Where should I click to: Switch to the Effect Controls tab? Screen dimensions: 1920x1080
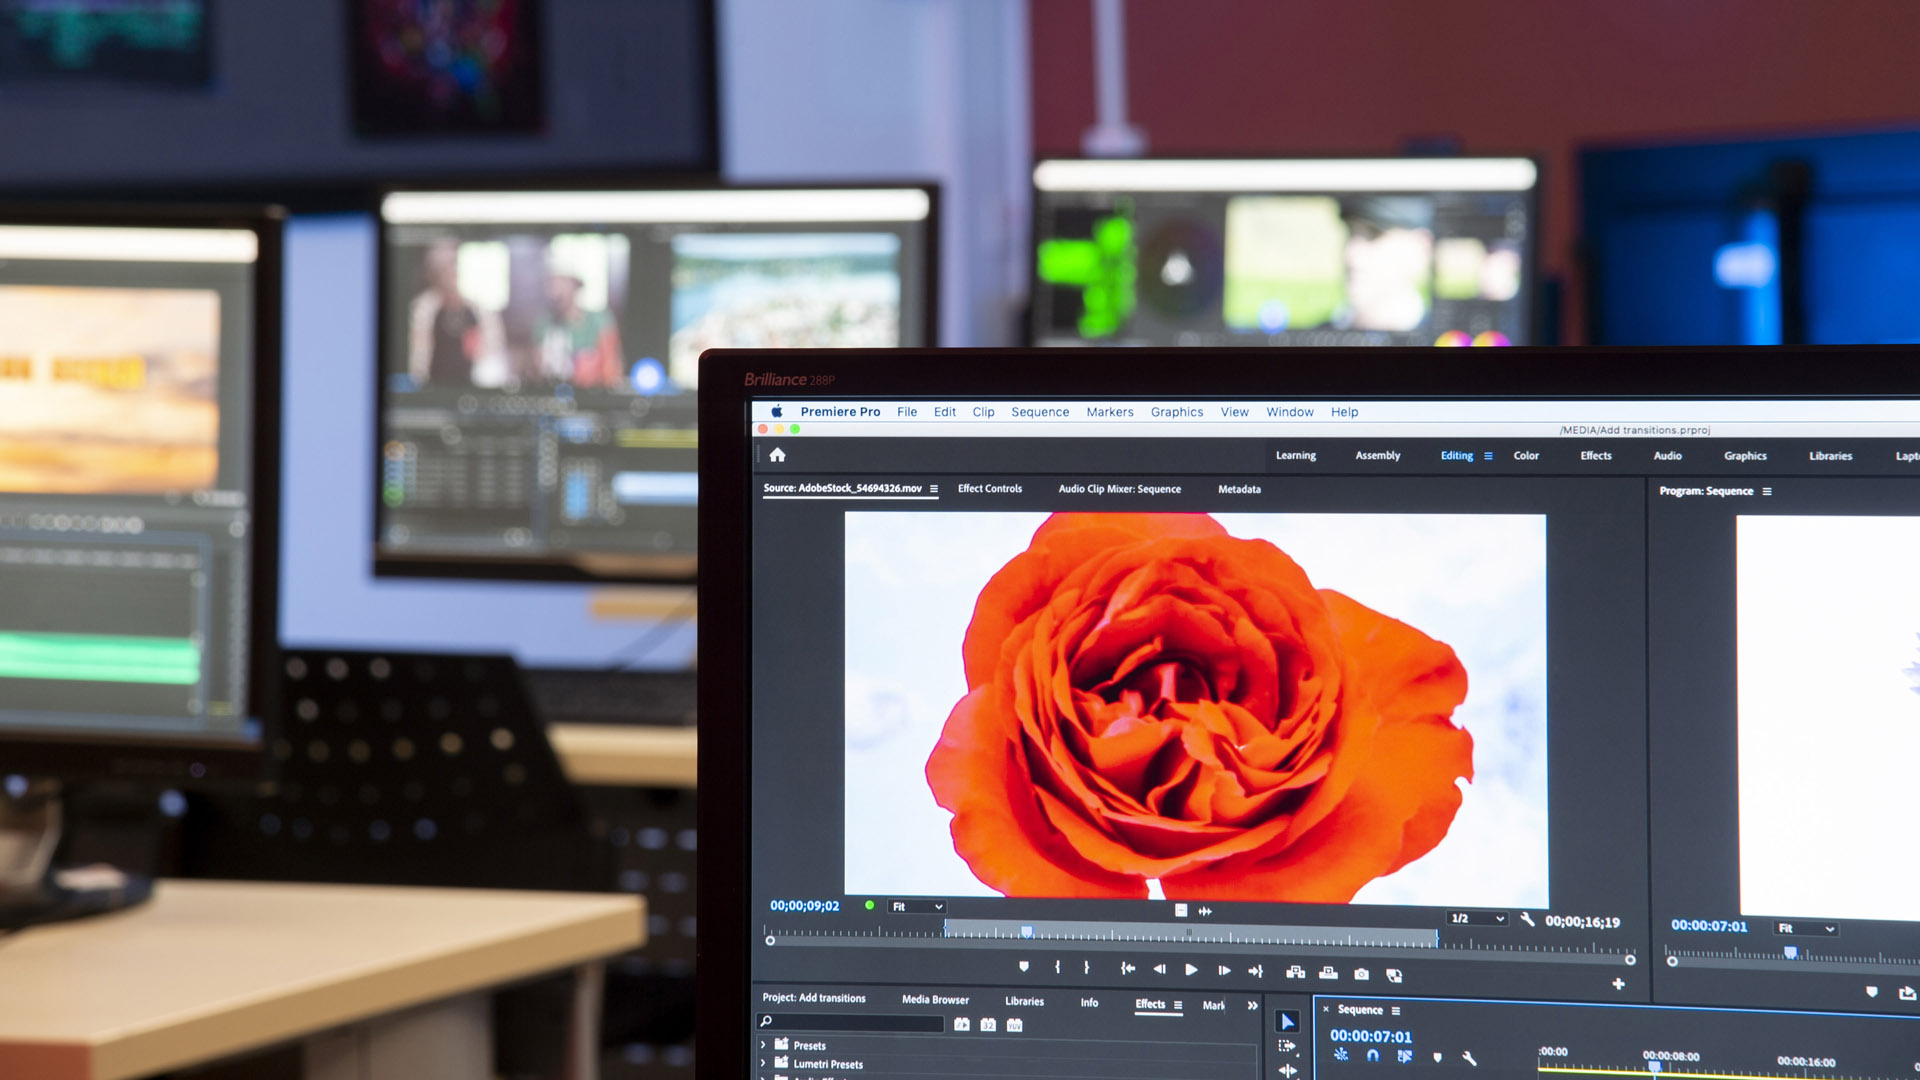(x=990, y=489)
